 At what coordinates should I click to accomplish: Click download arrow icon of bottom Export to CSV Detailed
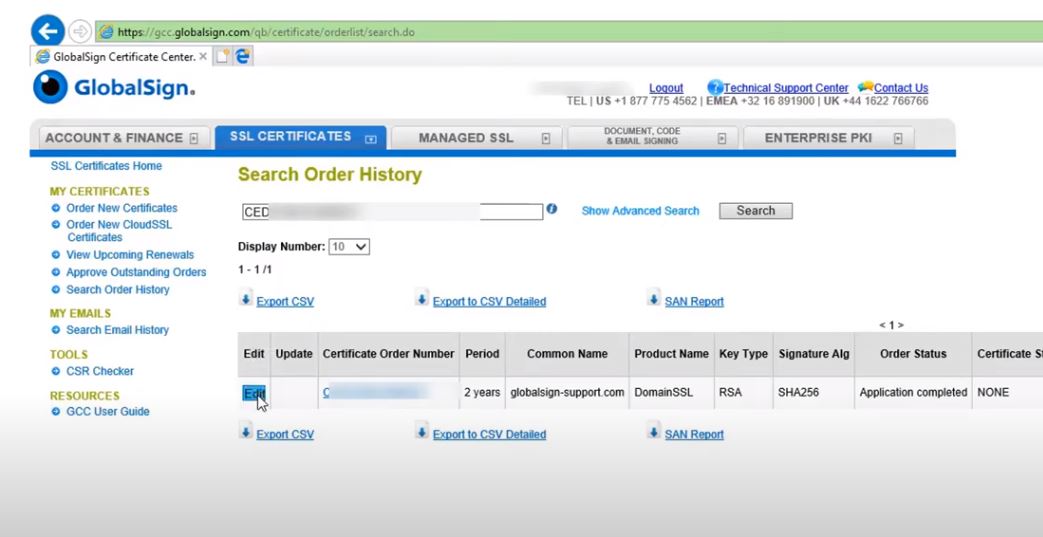coord(422,432)
